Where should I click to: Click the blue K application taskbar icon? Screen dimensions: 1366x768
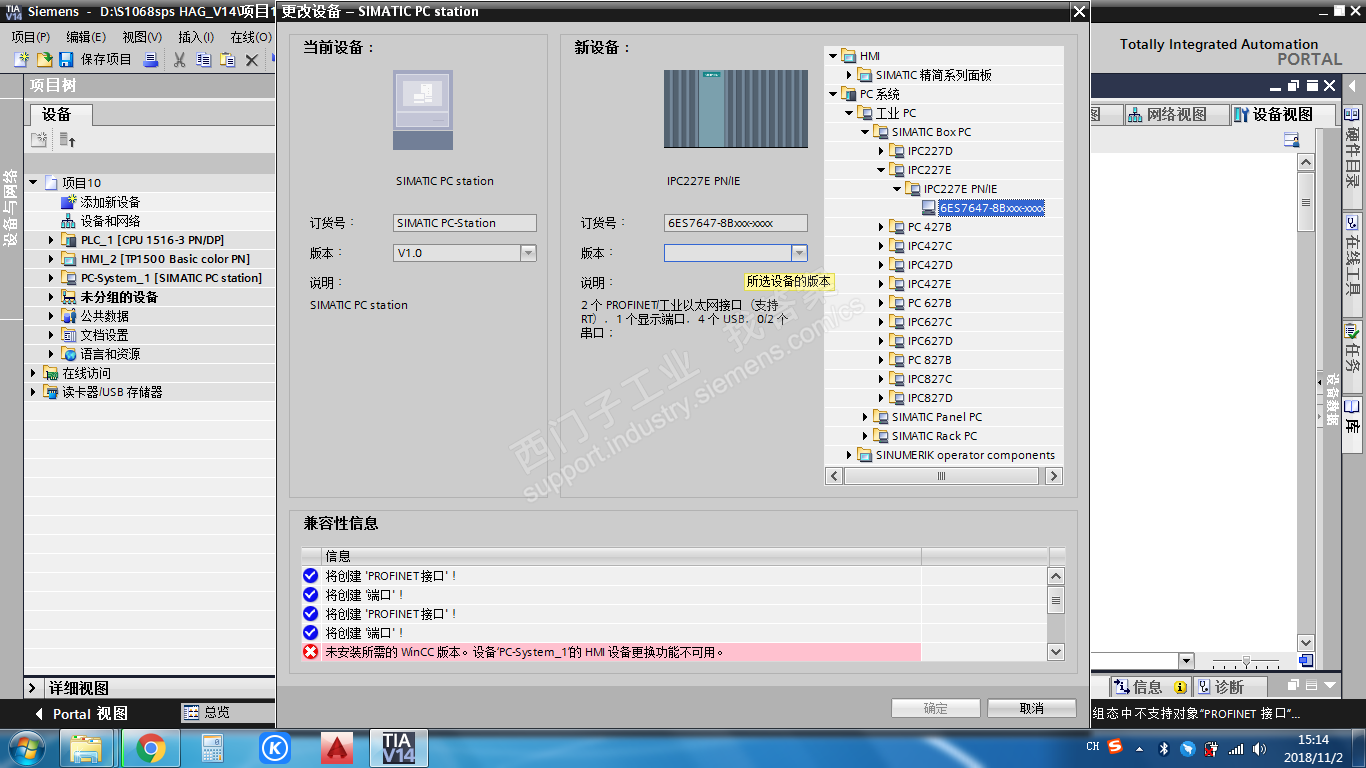[x=275, y=748]
